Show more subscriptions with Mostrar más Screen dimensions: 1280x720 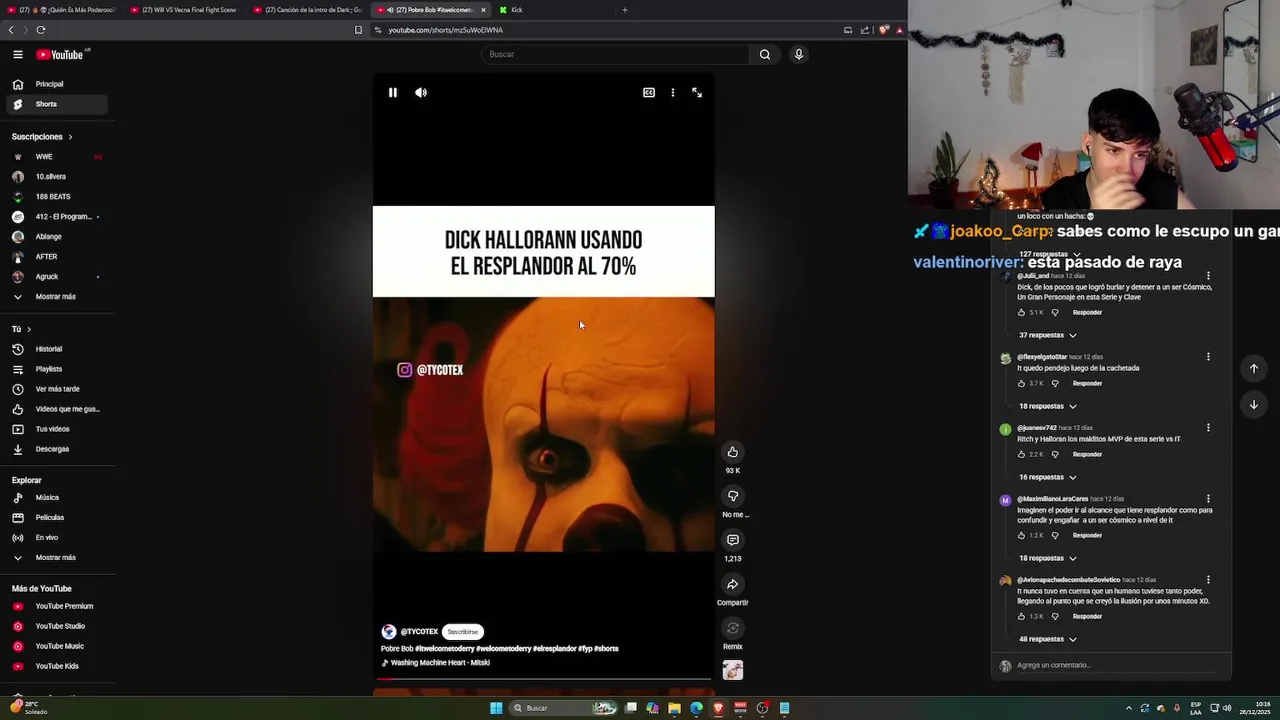click(56, 296)
